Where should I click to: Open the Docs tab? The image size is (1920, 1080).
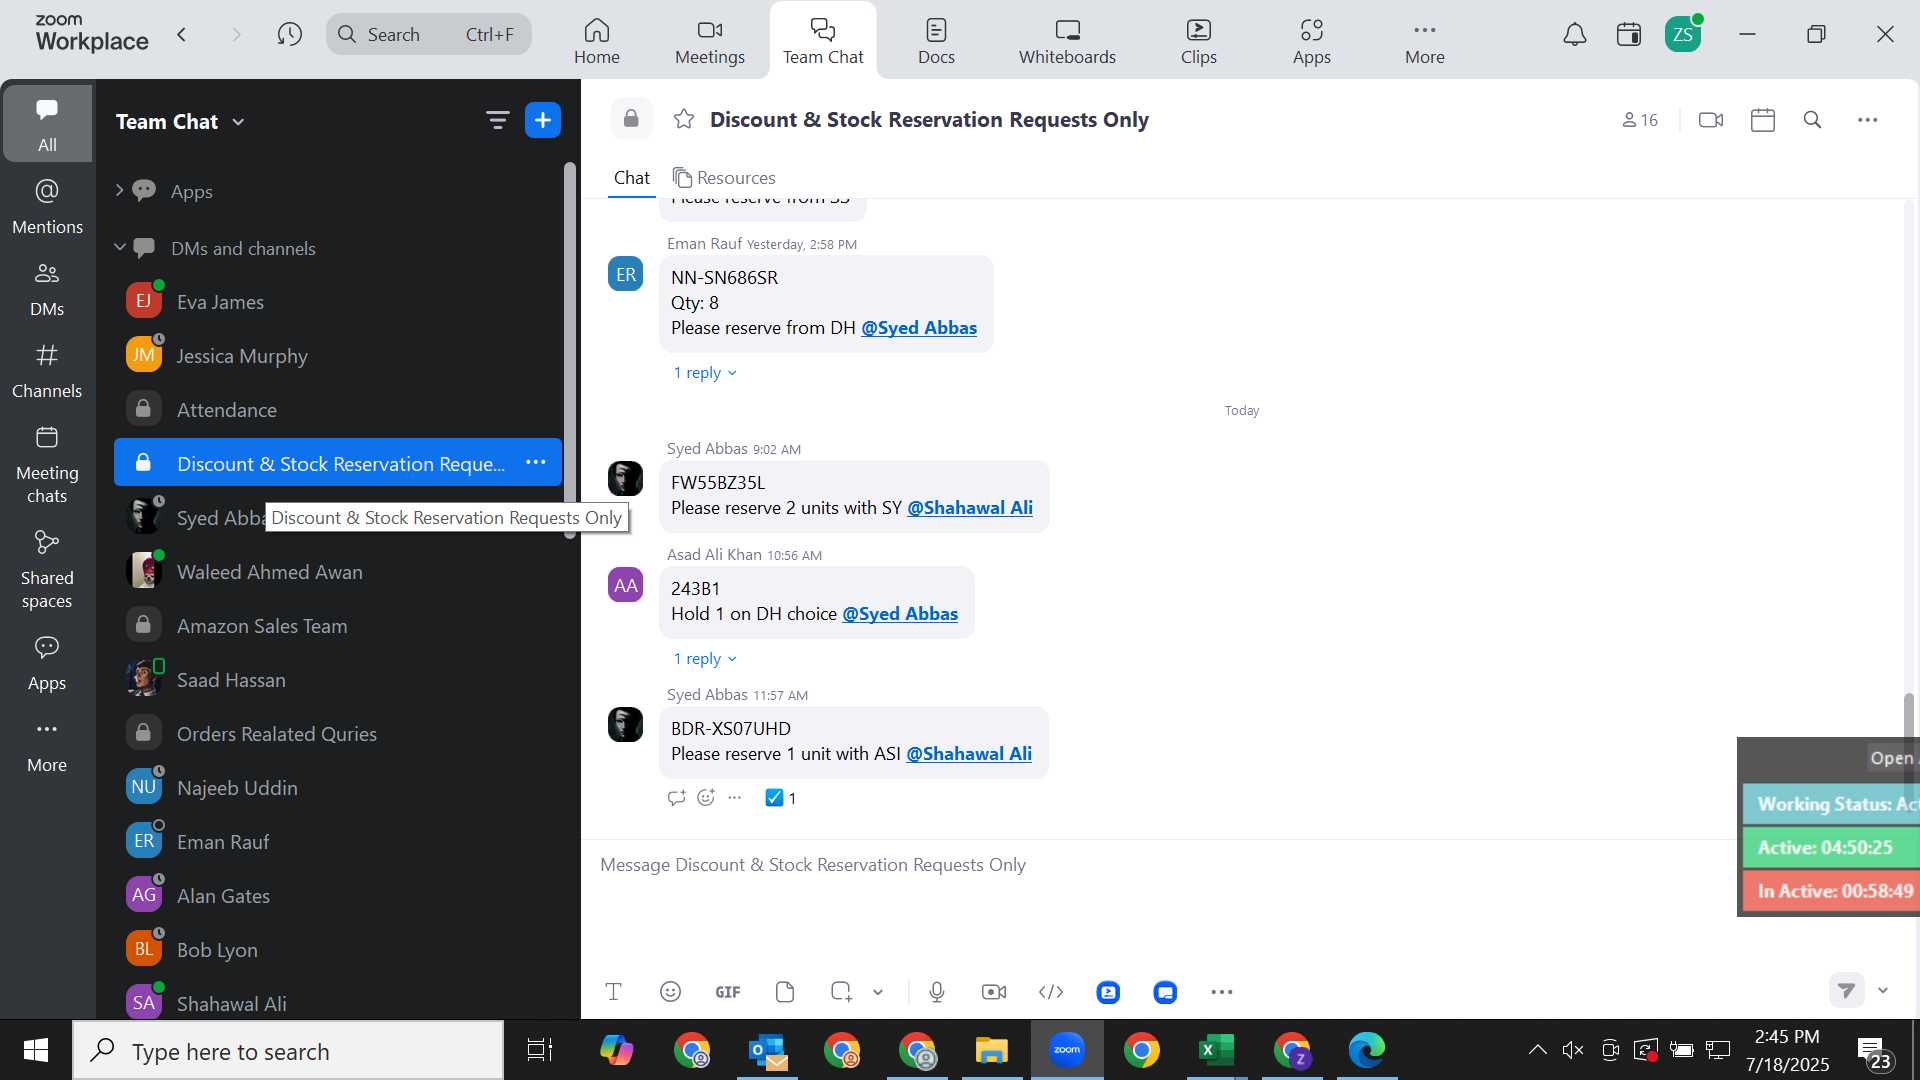click(936, 41)
